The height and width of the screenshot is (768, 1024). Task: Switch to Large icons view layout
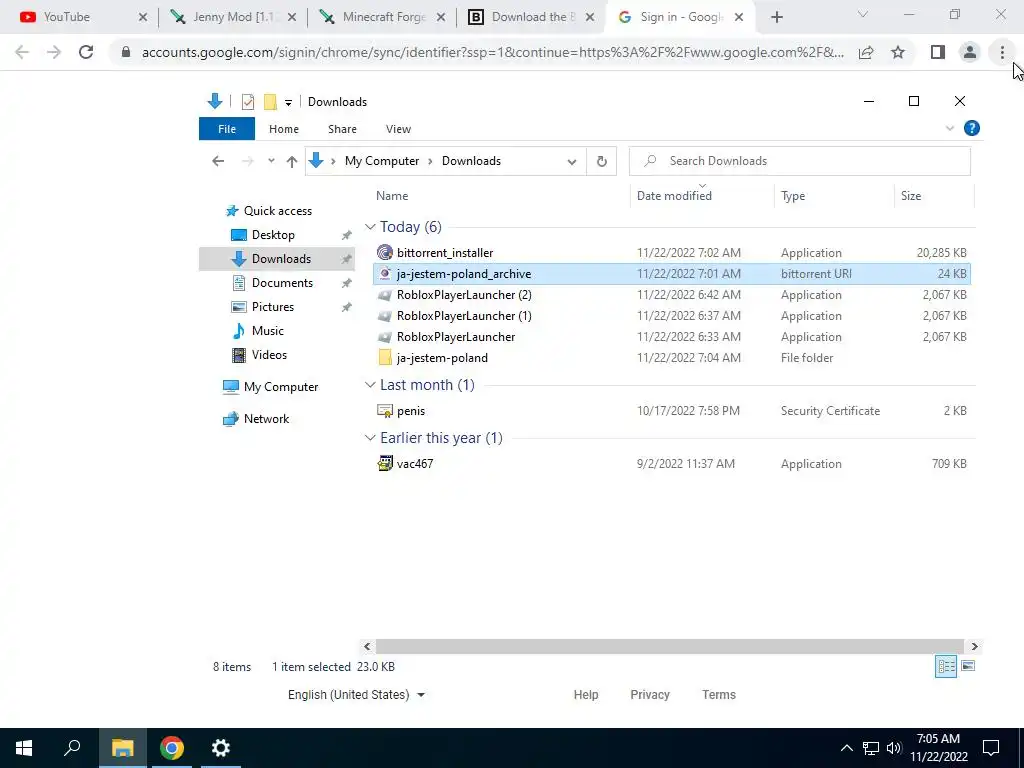968,666
